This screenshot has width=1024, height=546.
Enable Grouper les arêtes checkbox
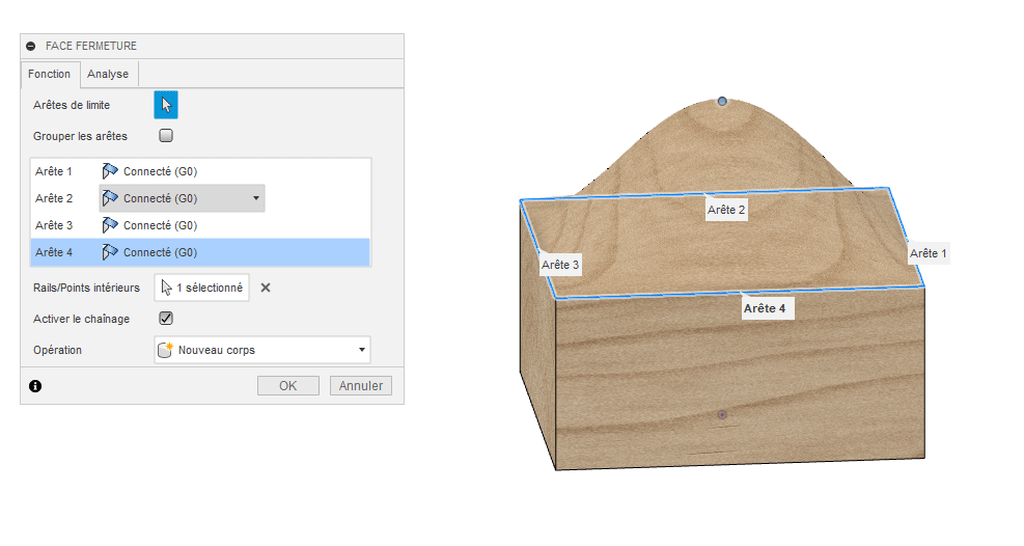click(x=166, y=136)
